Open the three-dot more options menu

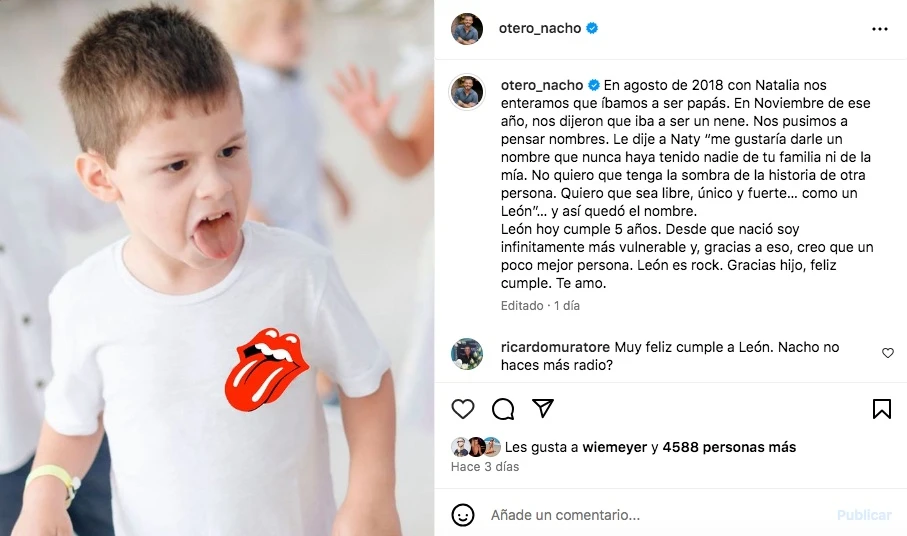(879, 29)
